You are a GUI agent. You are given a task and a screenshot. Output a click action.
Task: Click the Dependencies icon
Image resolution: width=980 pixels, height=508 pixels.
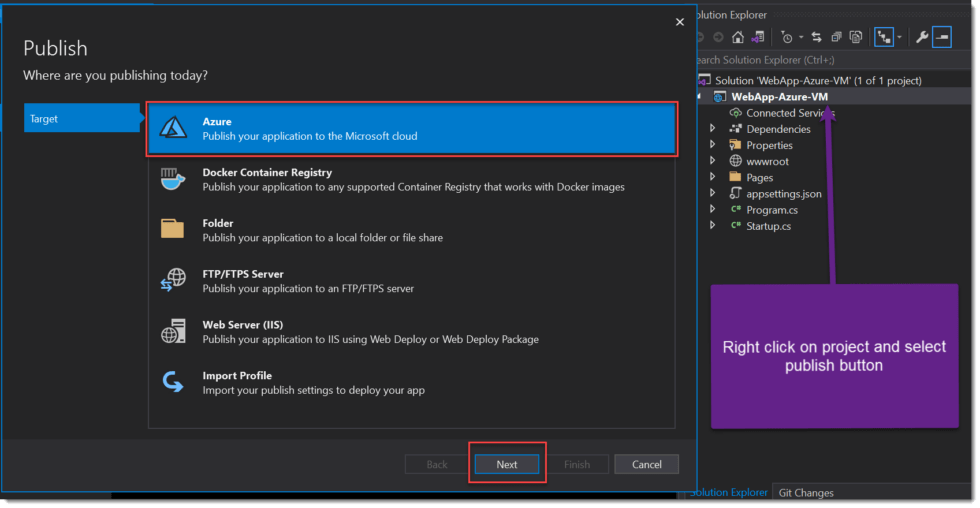point(736,129)
